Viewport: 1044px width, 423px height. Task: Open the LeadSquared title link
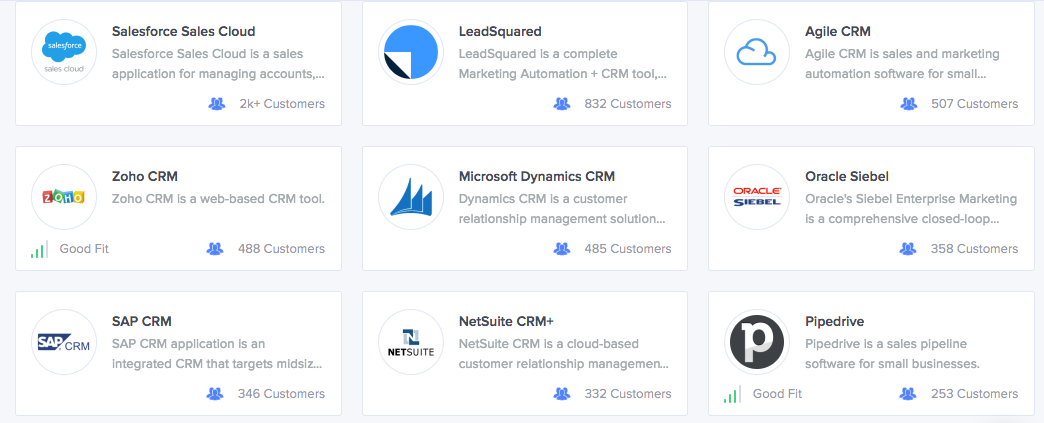[x=500, y=31]
